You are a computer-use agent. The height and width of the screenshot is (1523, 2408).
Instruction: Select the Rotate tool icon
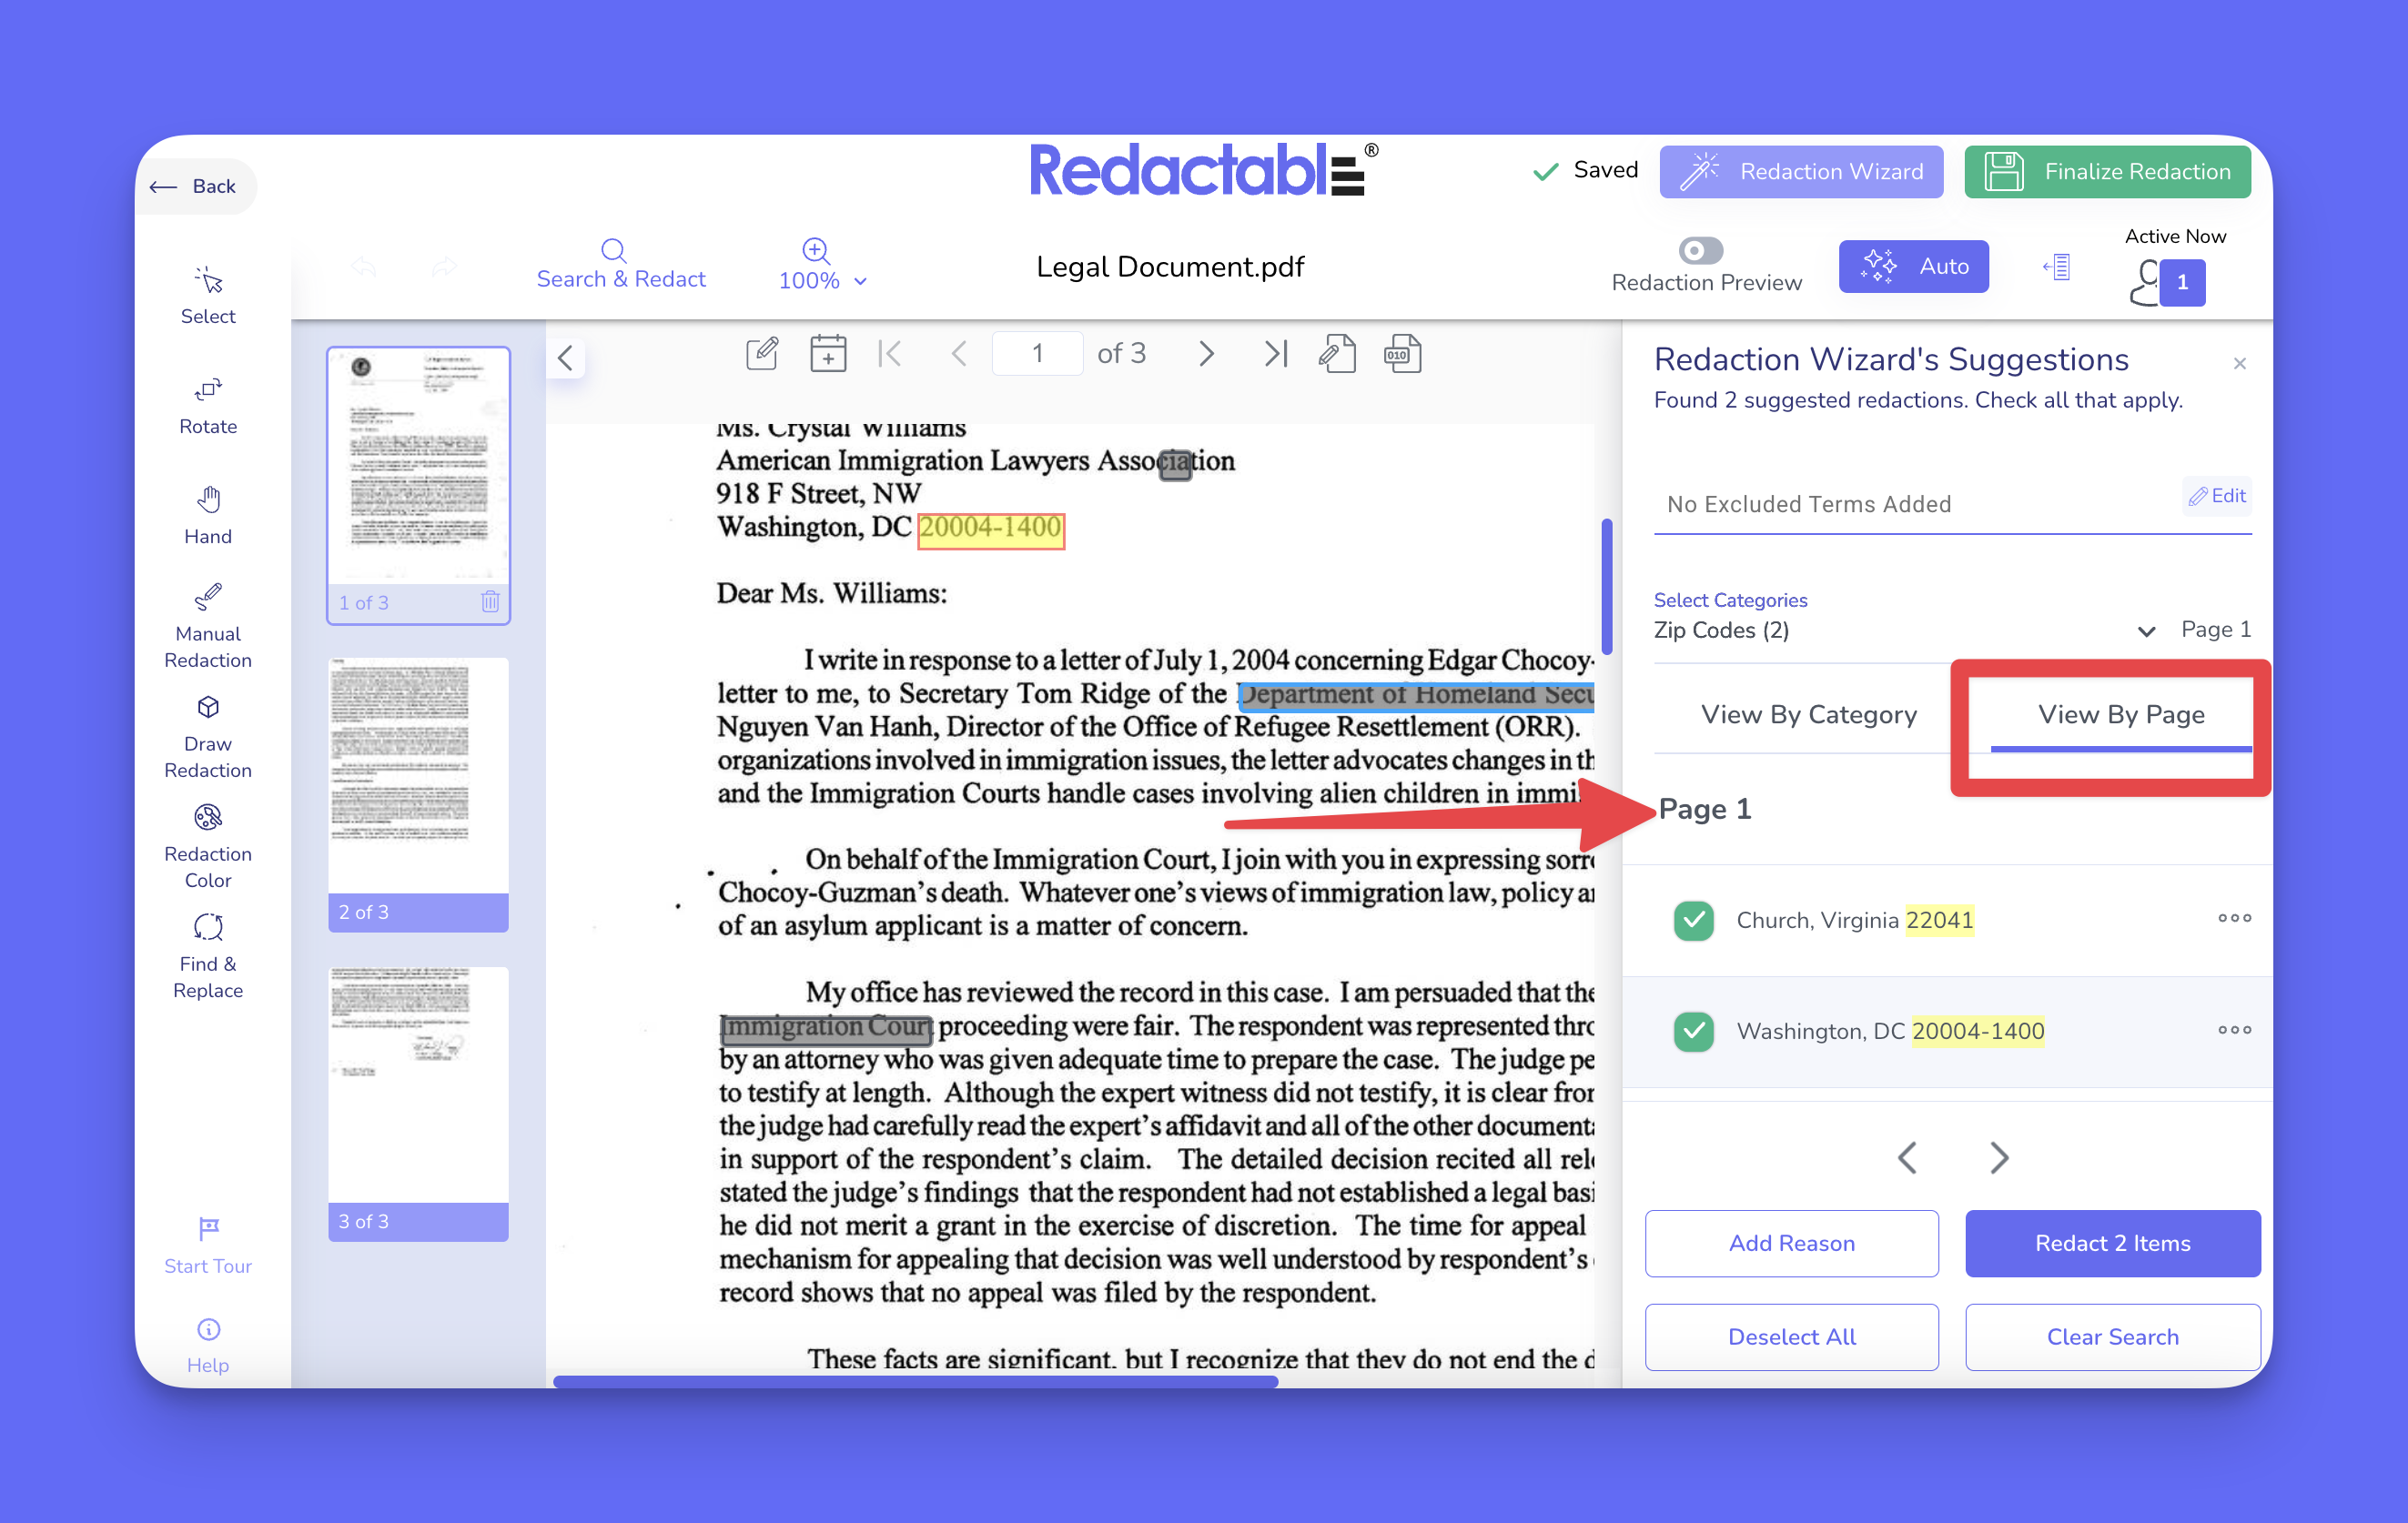pos(208,390)
